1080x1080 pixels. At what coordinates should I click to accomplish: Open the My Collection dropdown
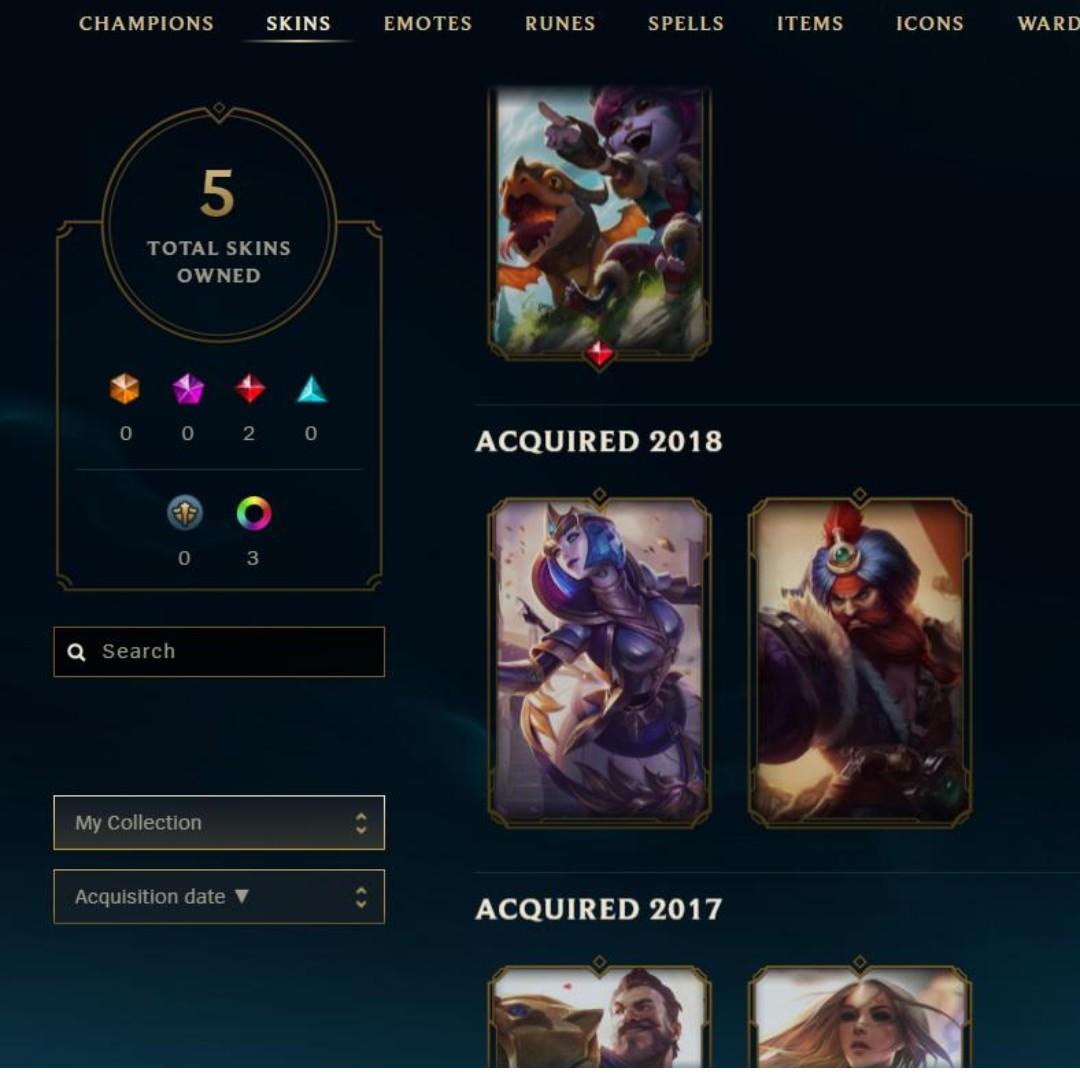(x=219, y=822)
